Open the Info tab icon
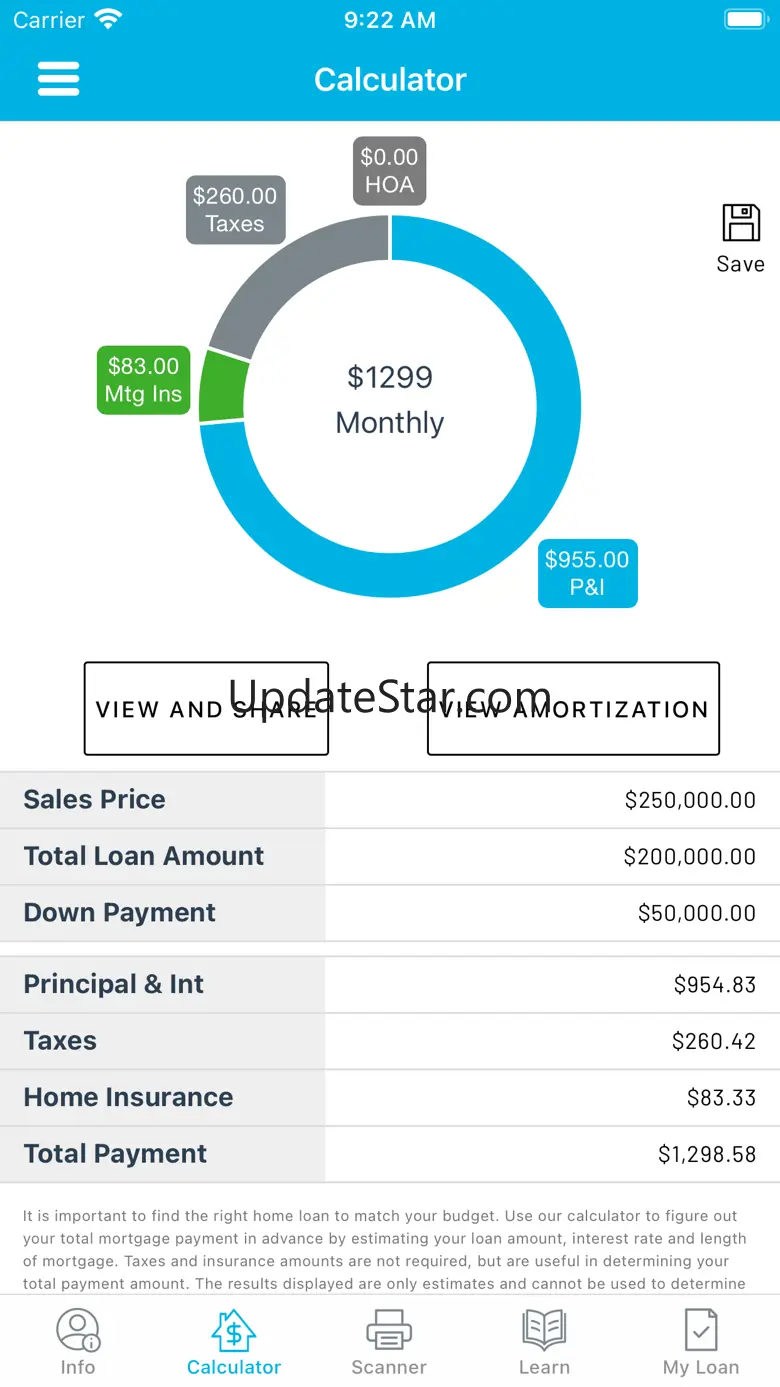Viewport: 780px width, 1387px height. 78,1330
